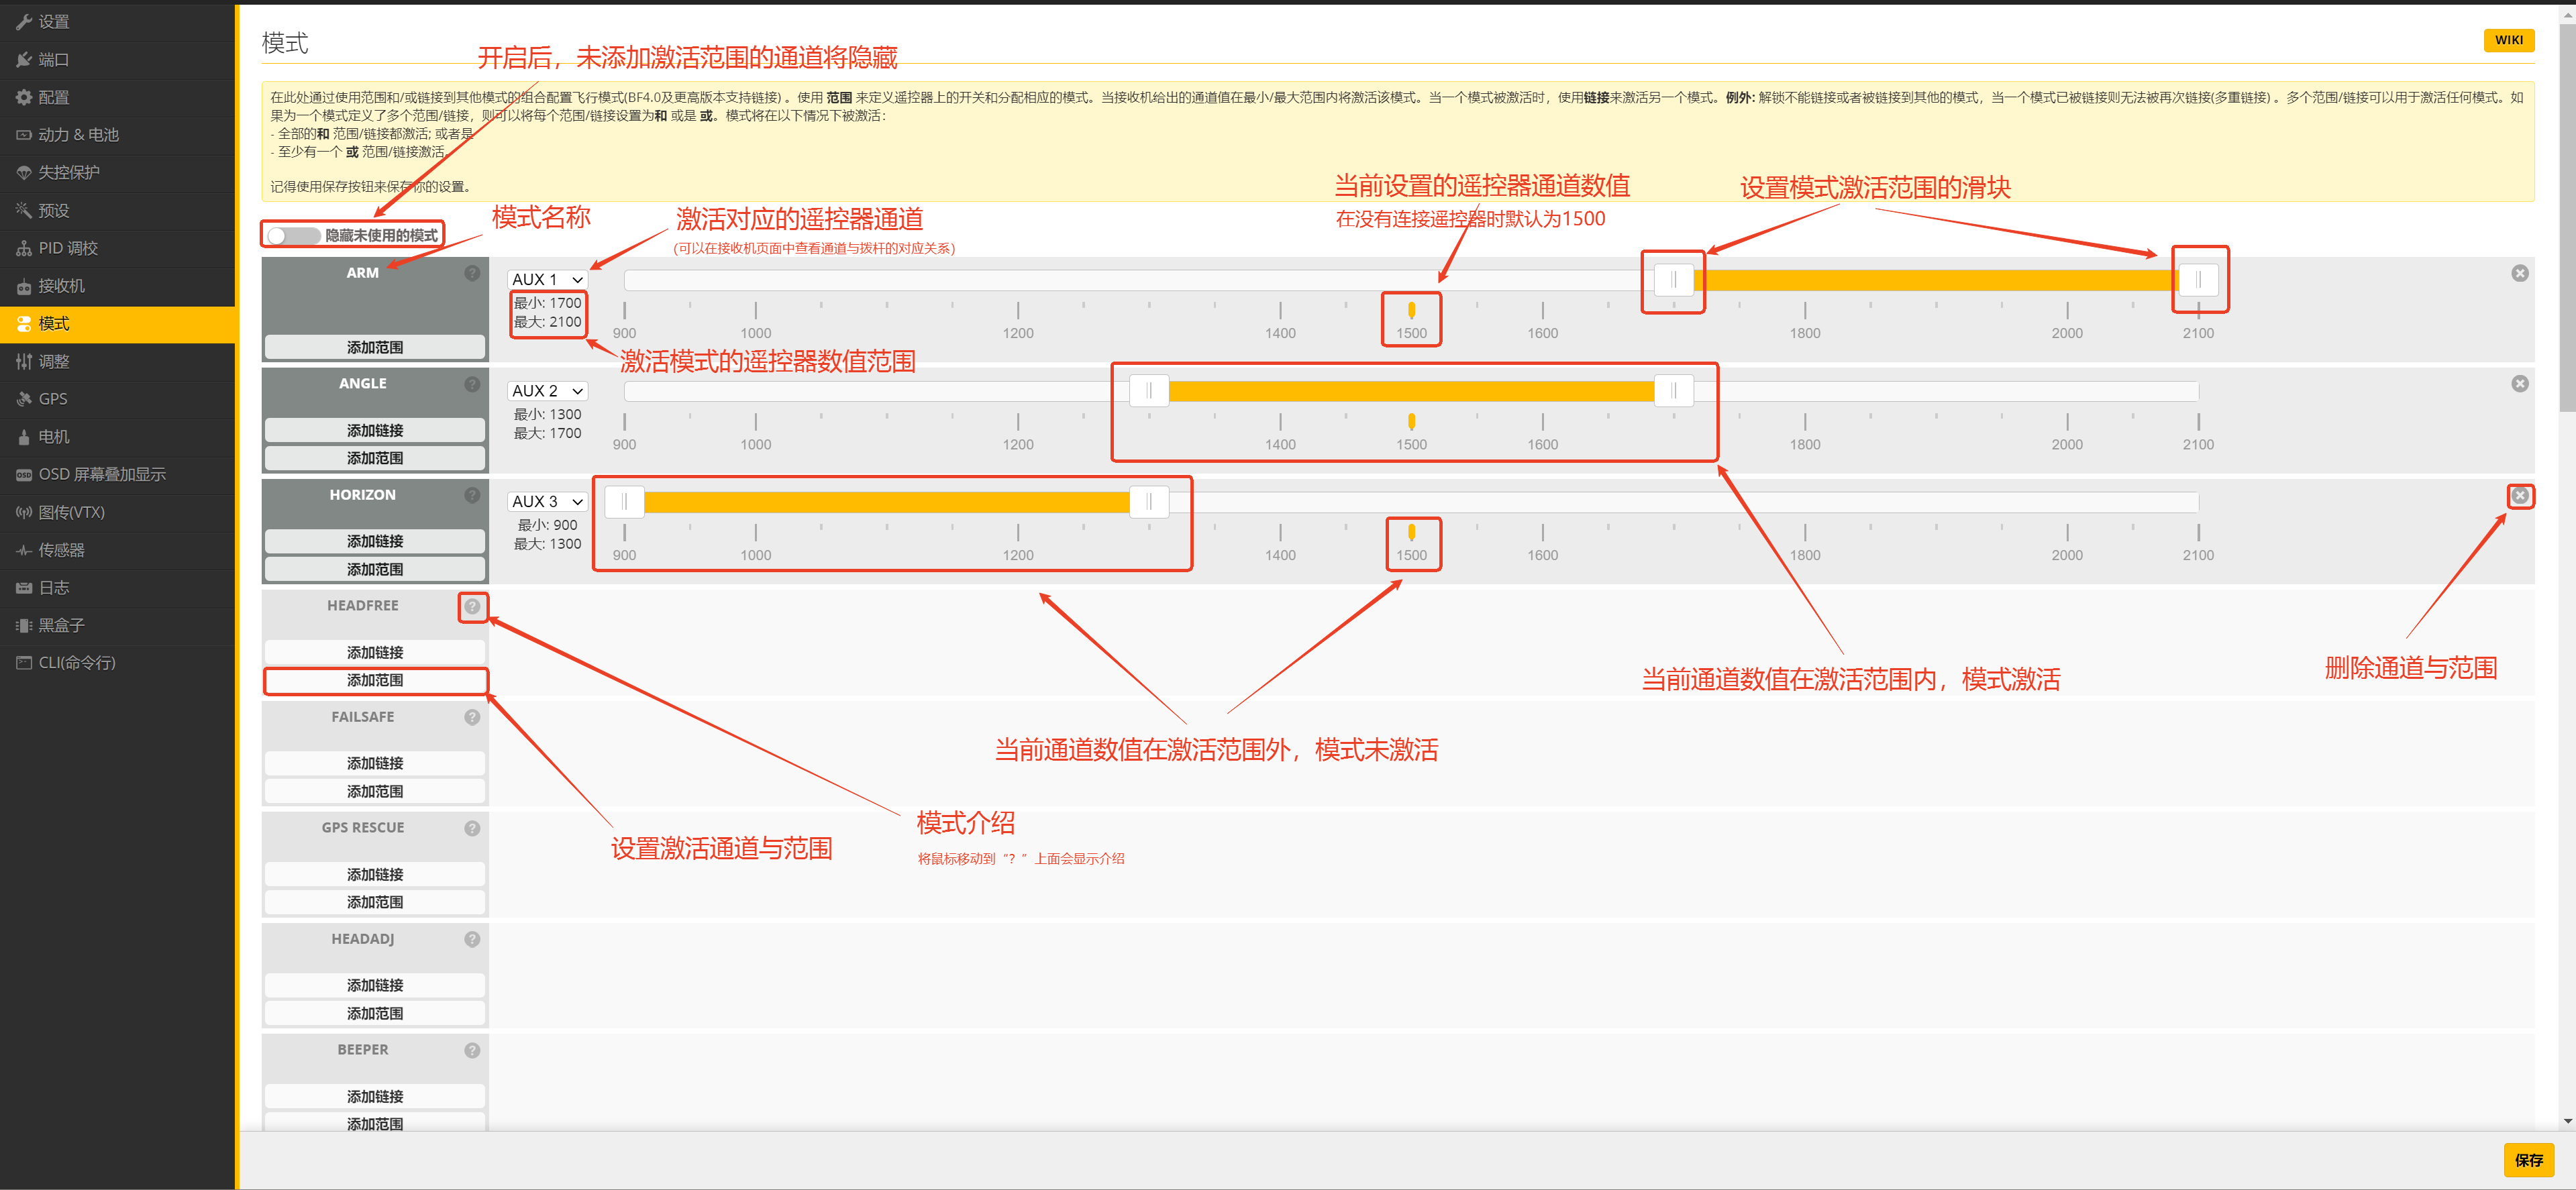Click 添加范围 under HEADFREE
The height and width of the screenshot is (1190, 2576).
375,680
